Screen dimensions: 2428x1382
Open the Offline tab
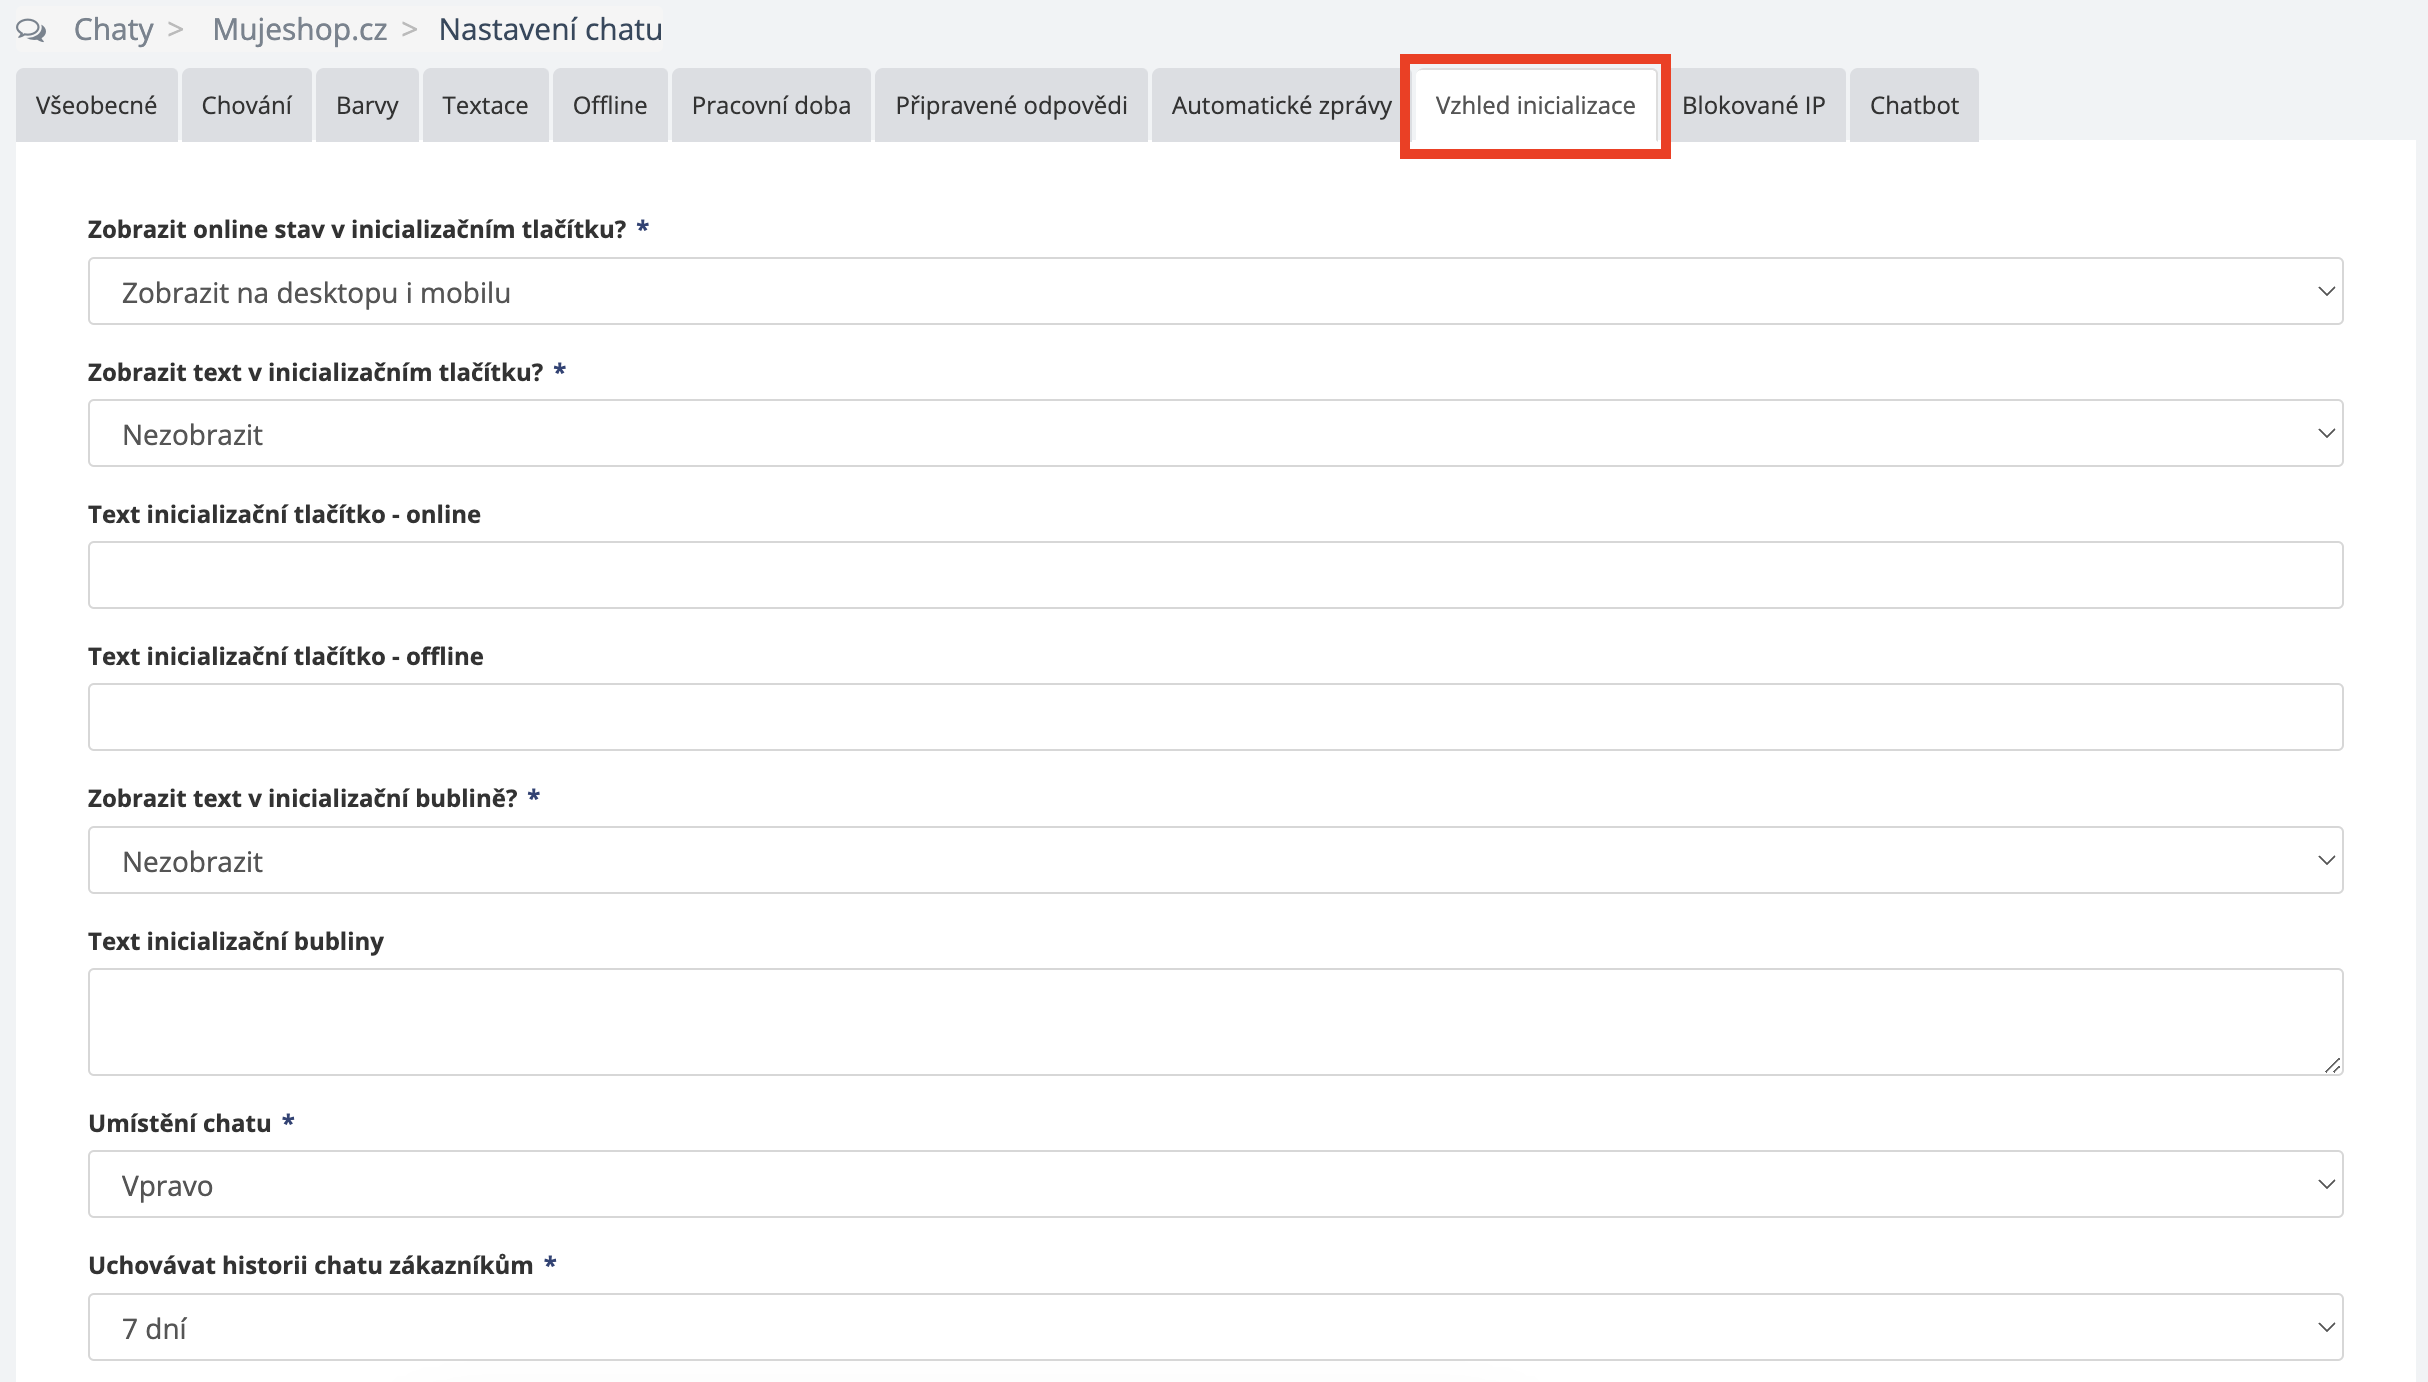pos(609,105)
